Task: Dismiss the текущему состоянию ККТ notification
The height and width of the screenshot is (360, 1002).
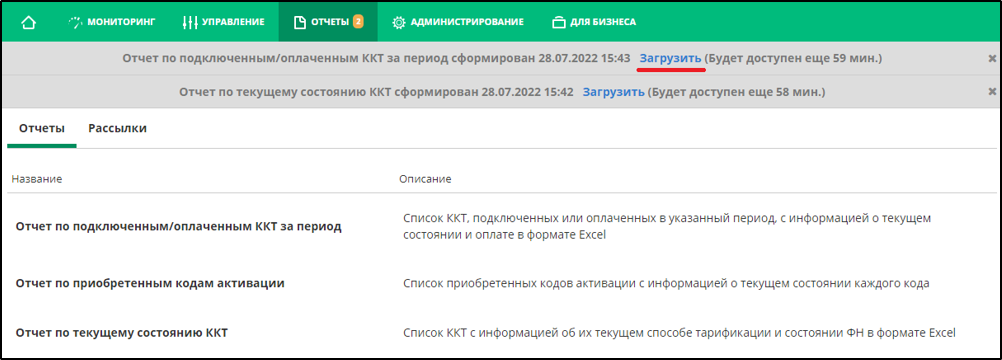Action: click(x=992, y=92)
